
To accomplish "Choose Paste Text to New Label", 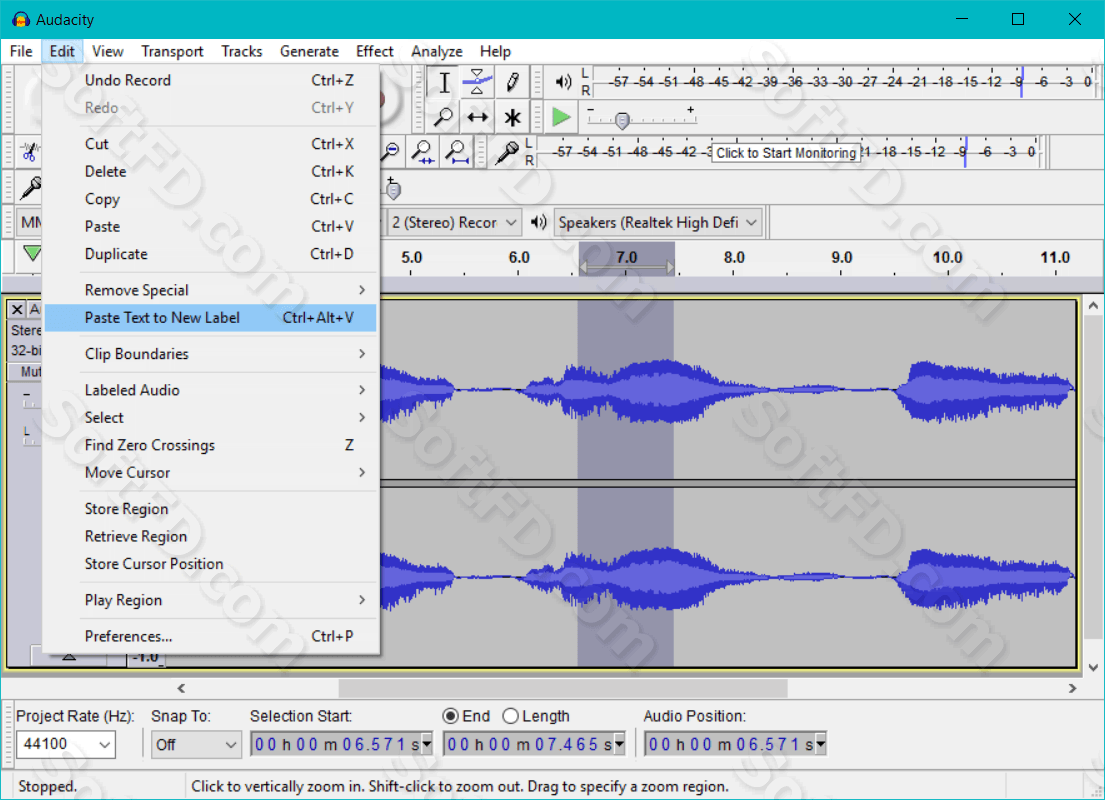I will 211,318.
